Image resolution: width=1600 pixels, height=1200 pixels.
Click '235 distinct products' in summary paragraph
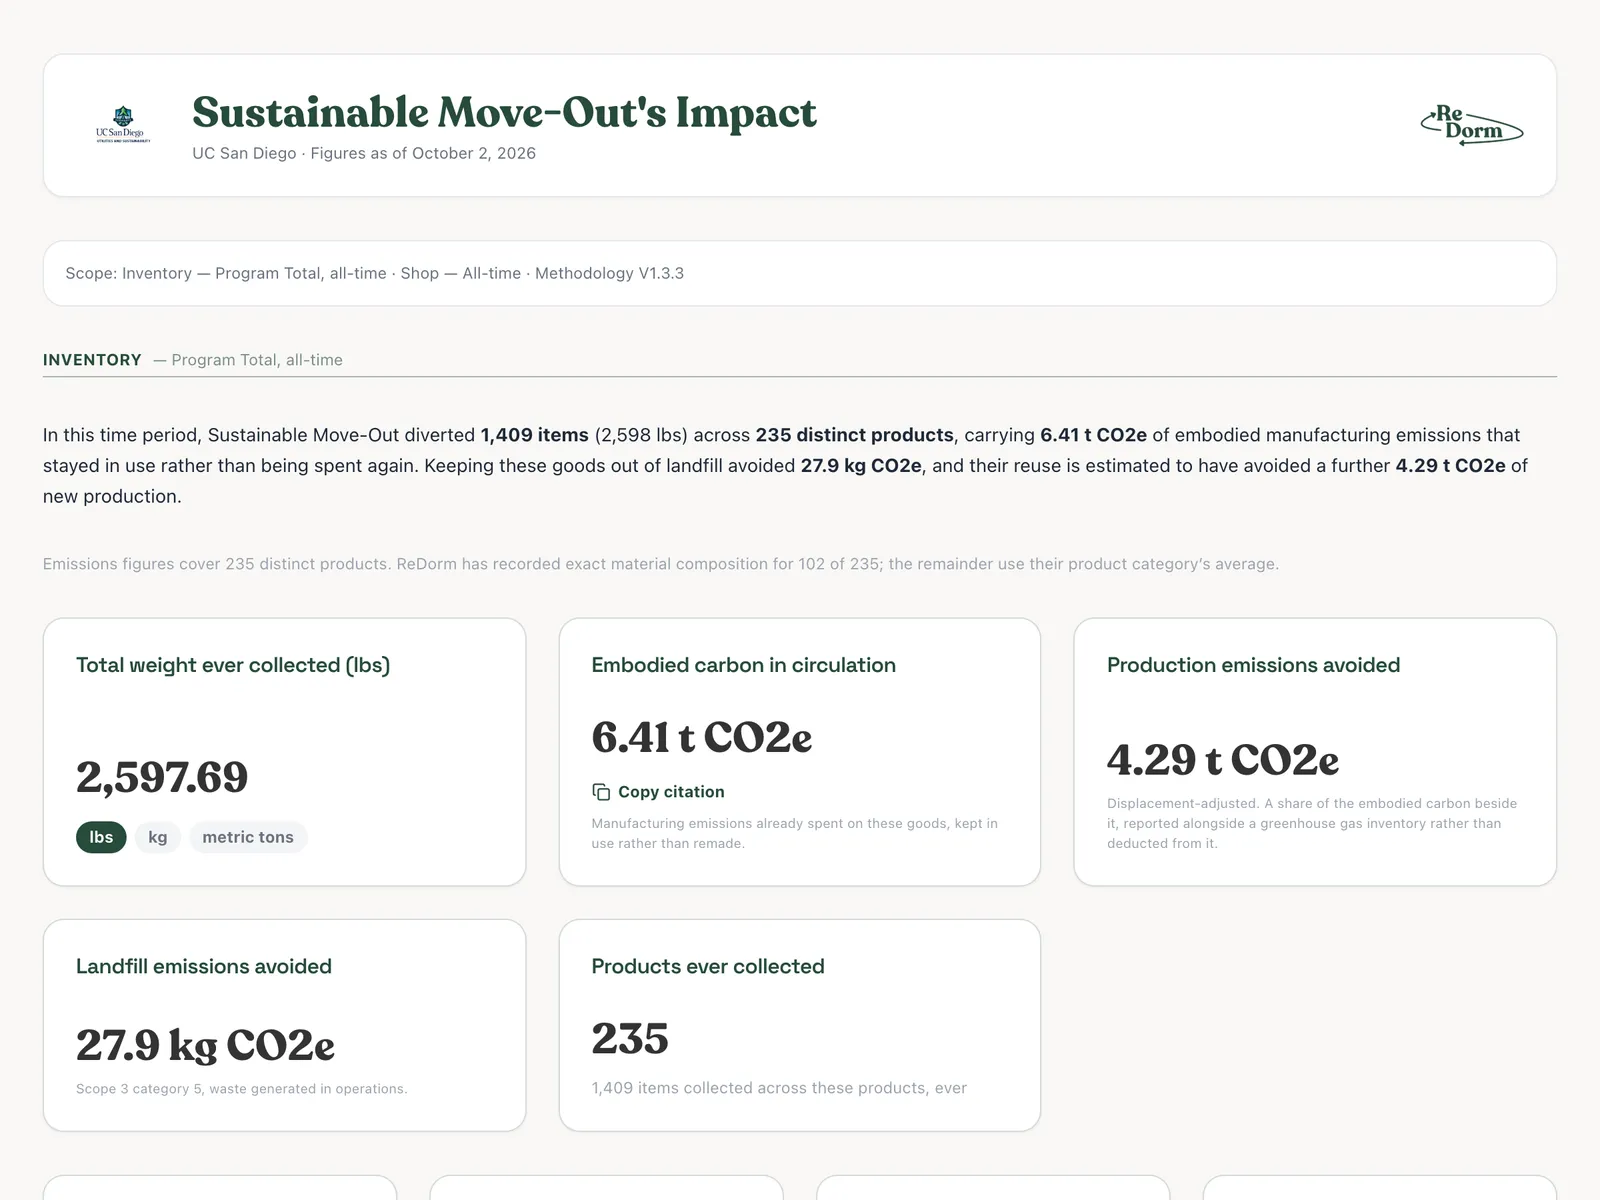click(x=855, y=435)
